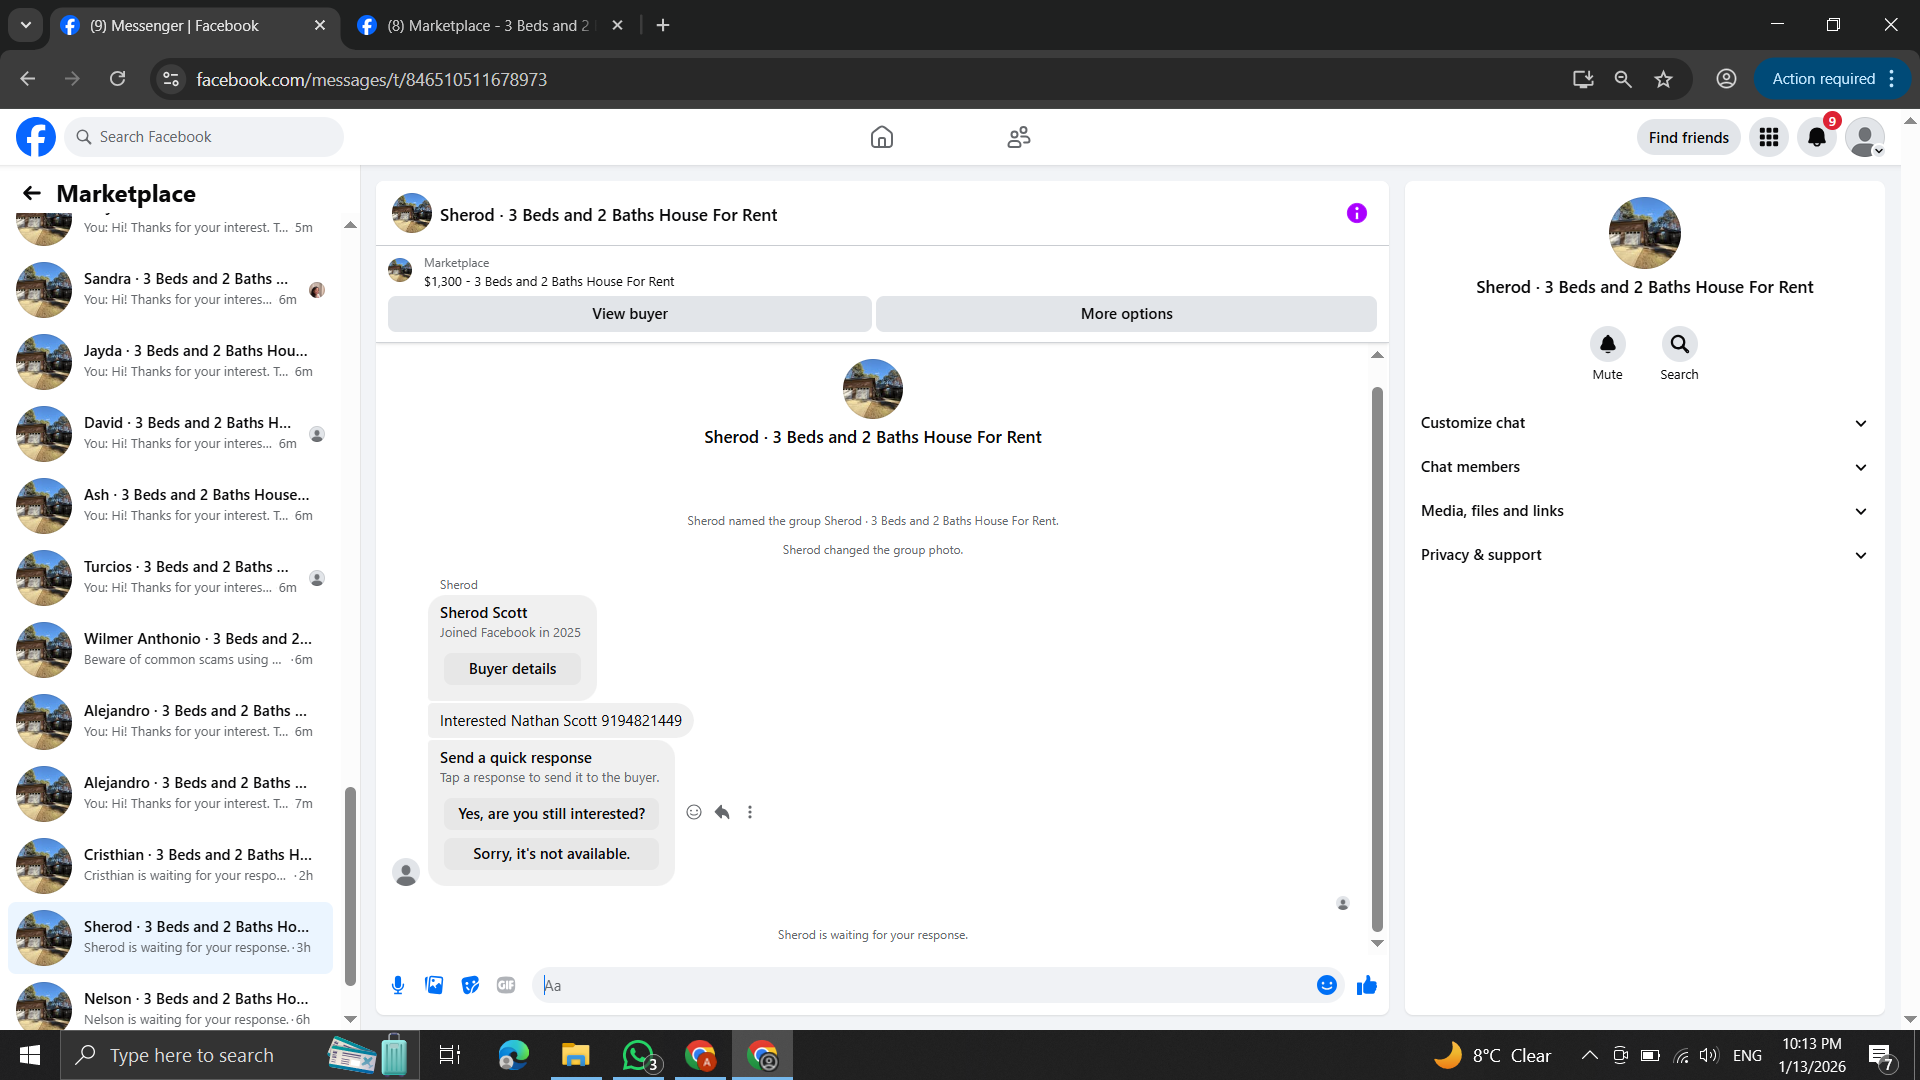Mute this conversation with bell icon

1607,344
